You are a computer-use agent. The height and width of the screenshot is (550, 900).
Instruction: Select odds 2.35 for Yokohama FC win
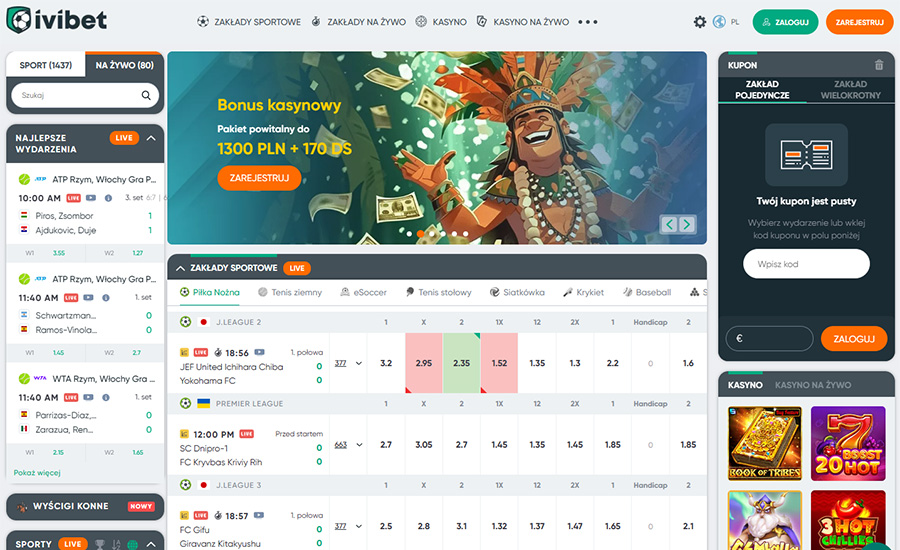(x=461, y=363)
